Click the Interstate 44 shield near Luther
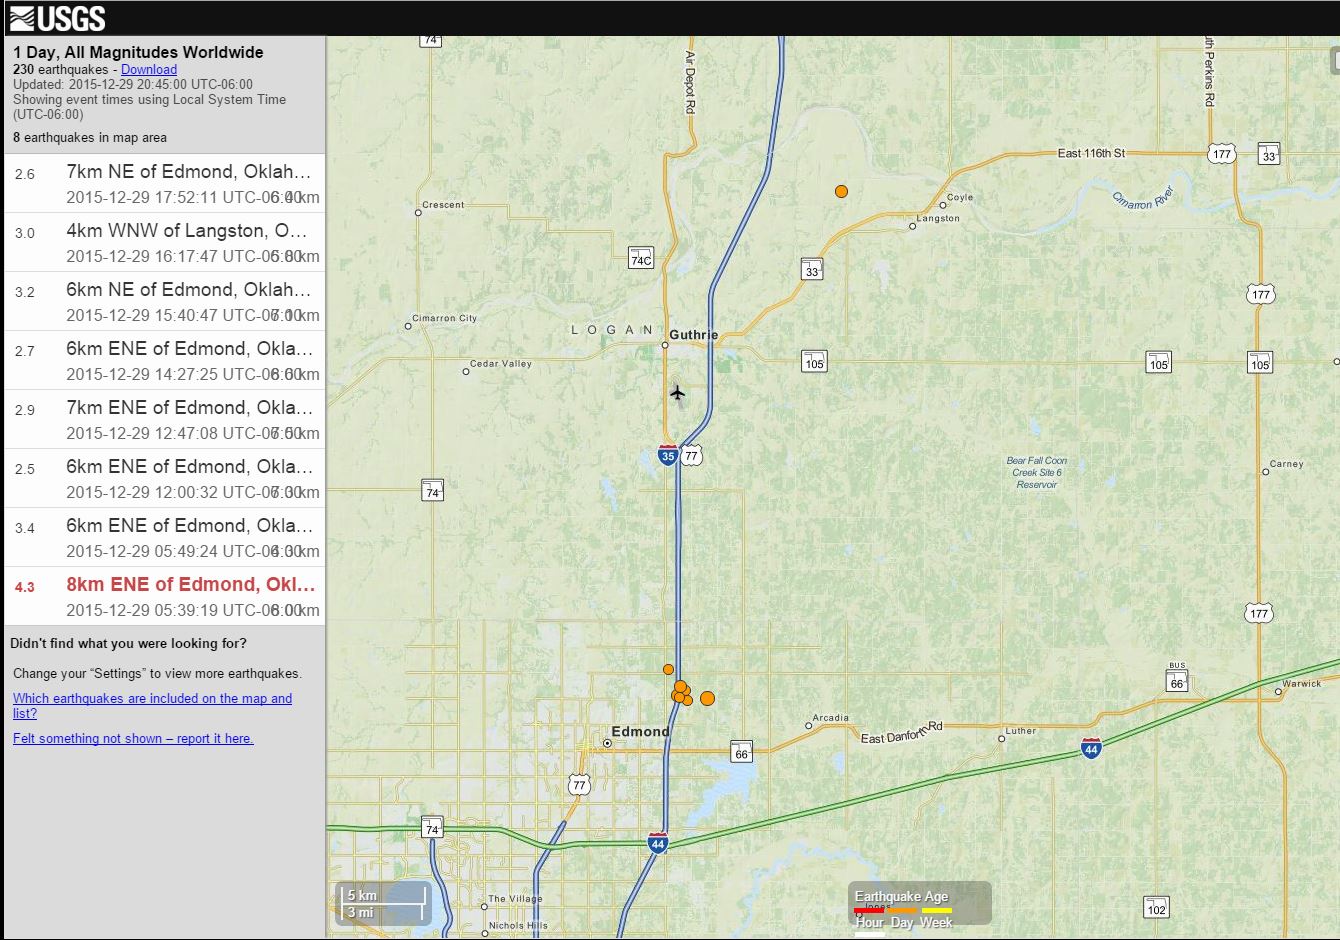Image resolution: width=1340 pixels, height=940 pixels. [1091, 748]
